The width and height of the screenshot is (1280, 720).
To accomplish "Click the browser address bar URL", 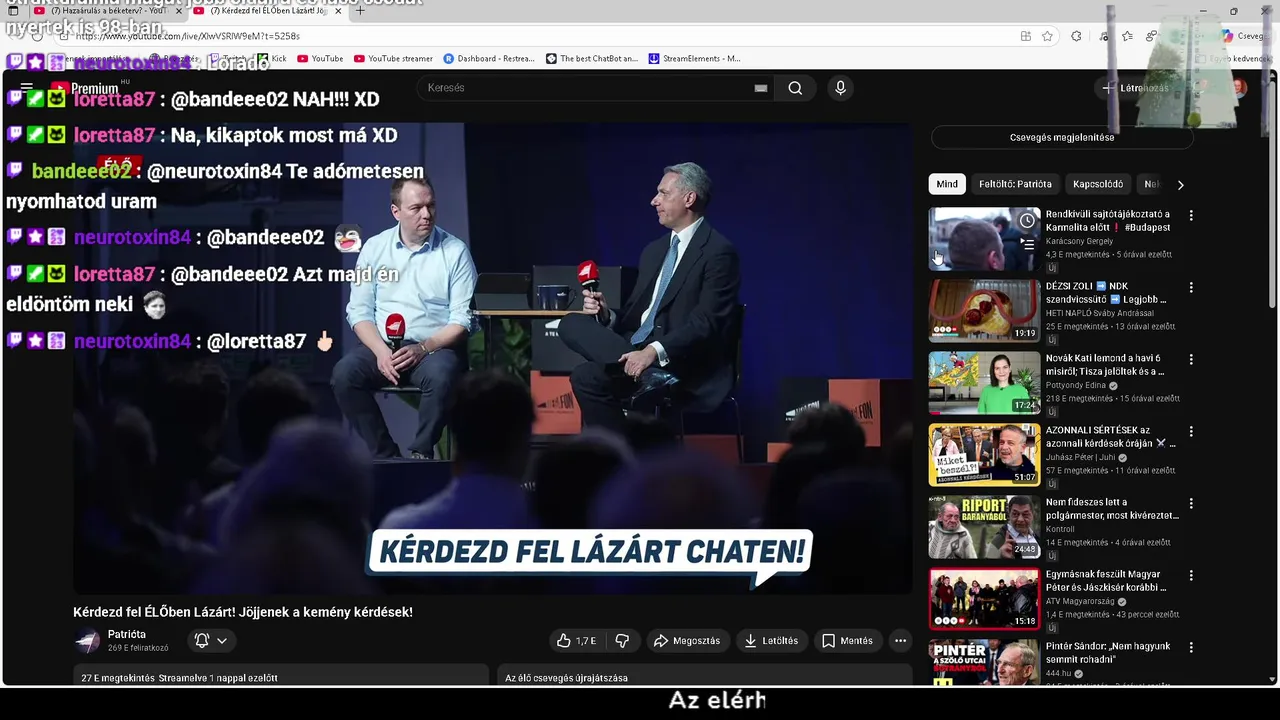I will (x=187, y=36).
